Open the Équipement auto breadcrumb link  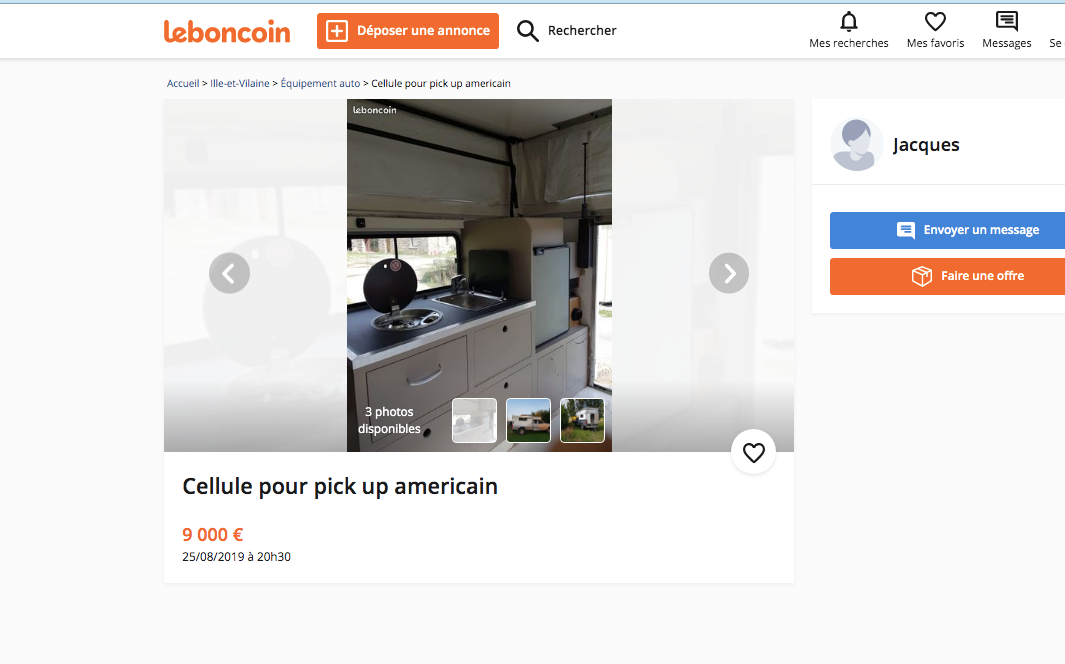click(320, 84)
